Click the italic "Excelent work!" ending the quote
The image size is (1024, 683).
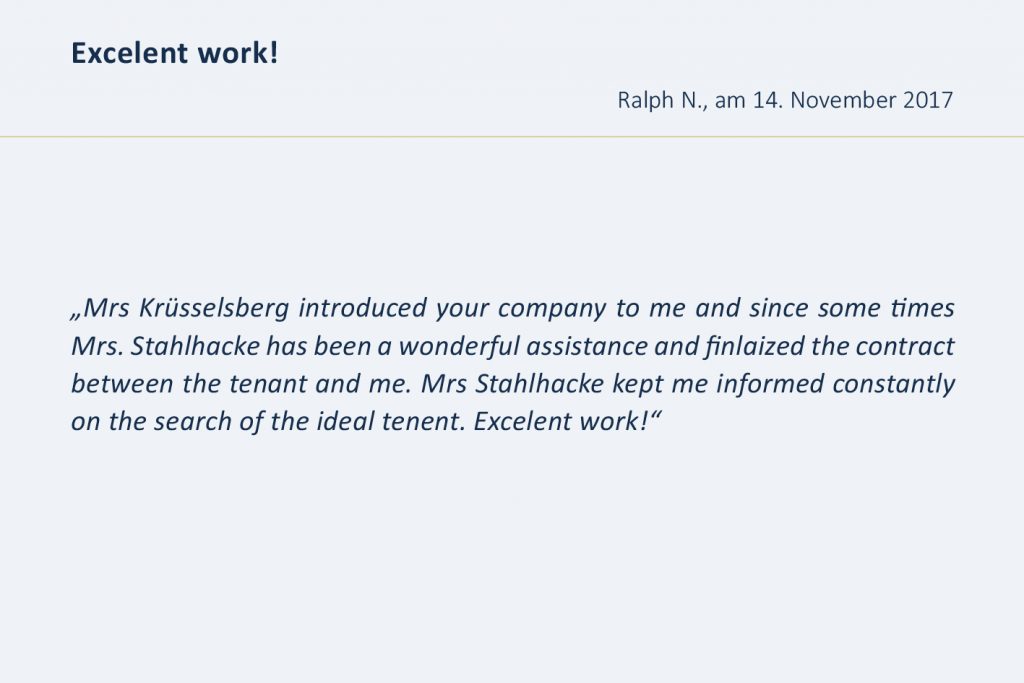(x=564, y=421)
